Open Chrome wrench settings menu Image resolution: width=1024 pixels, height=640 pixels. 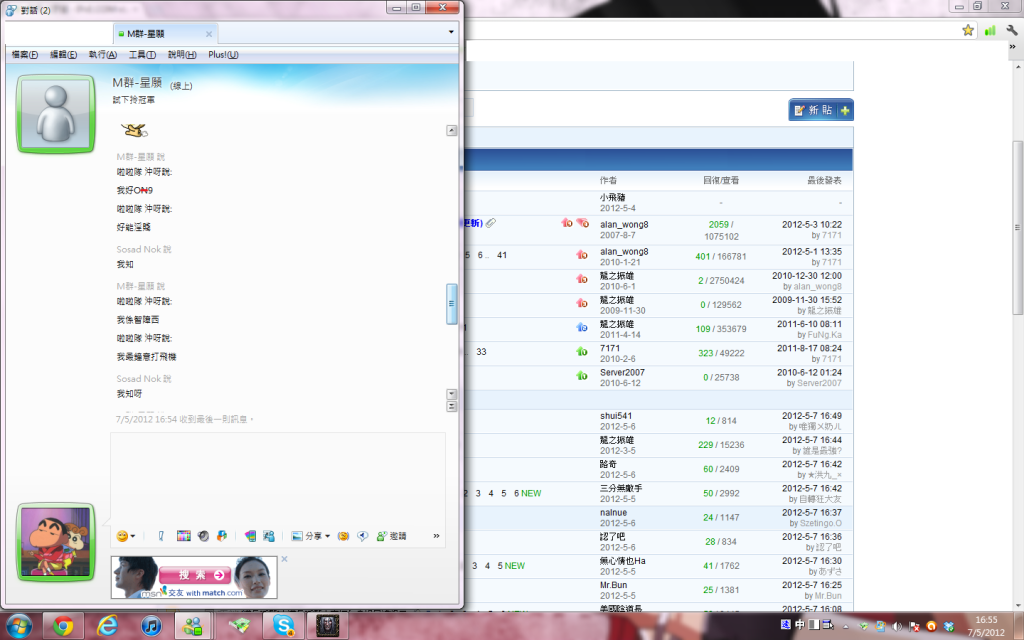[1011, 30]
